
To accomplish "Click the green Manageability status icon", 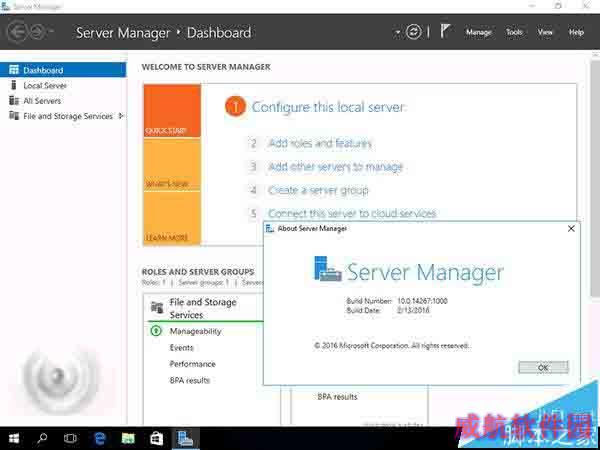I will click(156, 331).
